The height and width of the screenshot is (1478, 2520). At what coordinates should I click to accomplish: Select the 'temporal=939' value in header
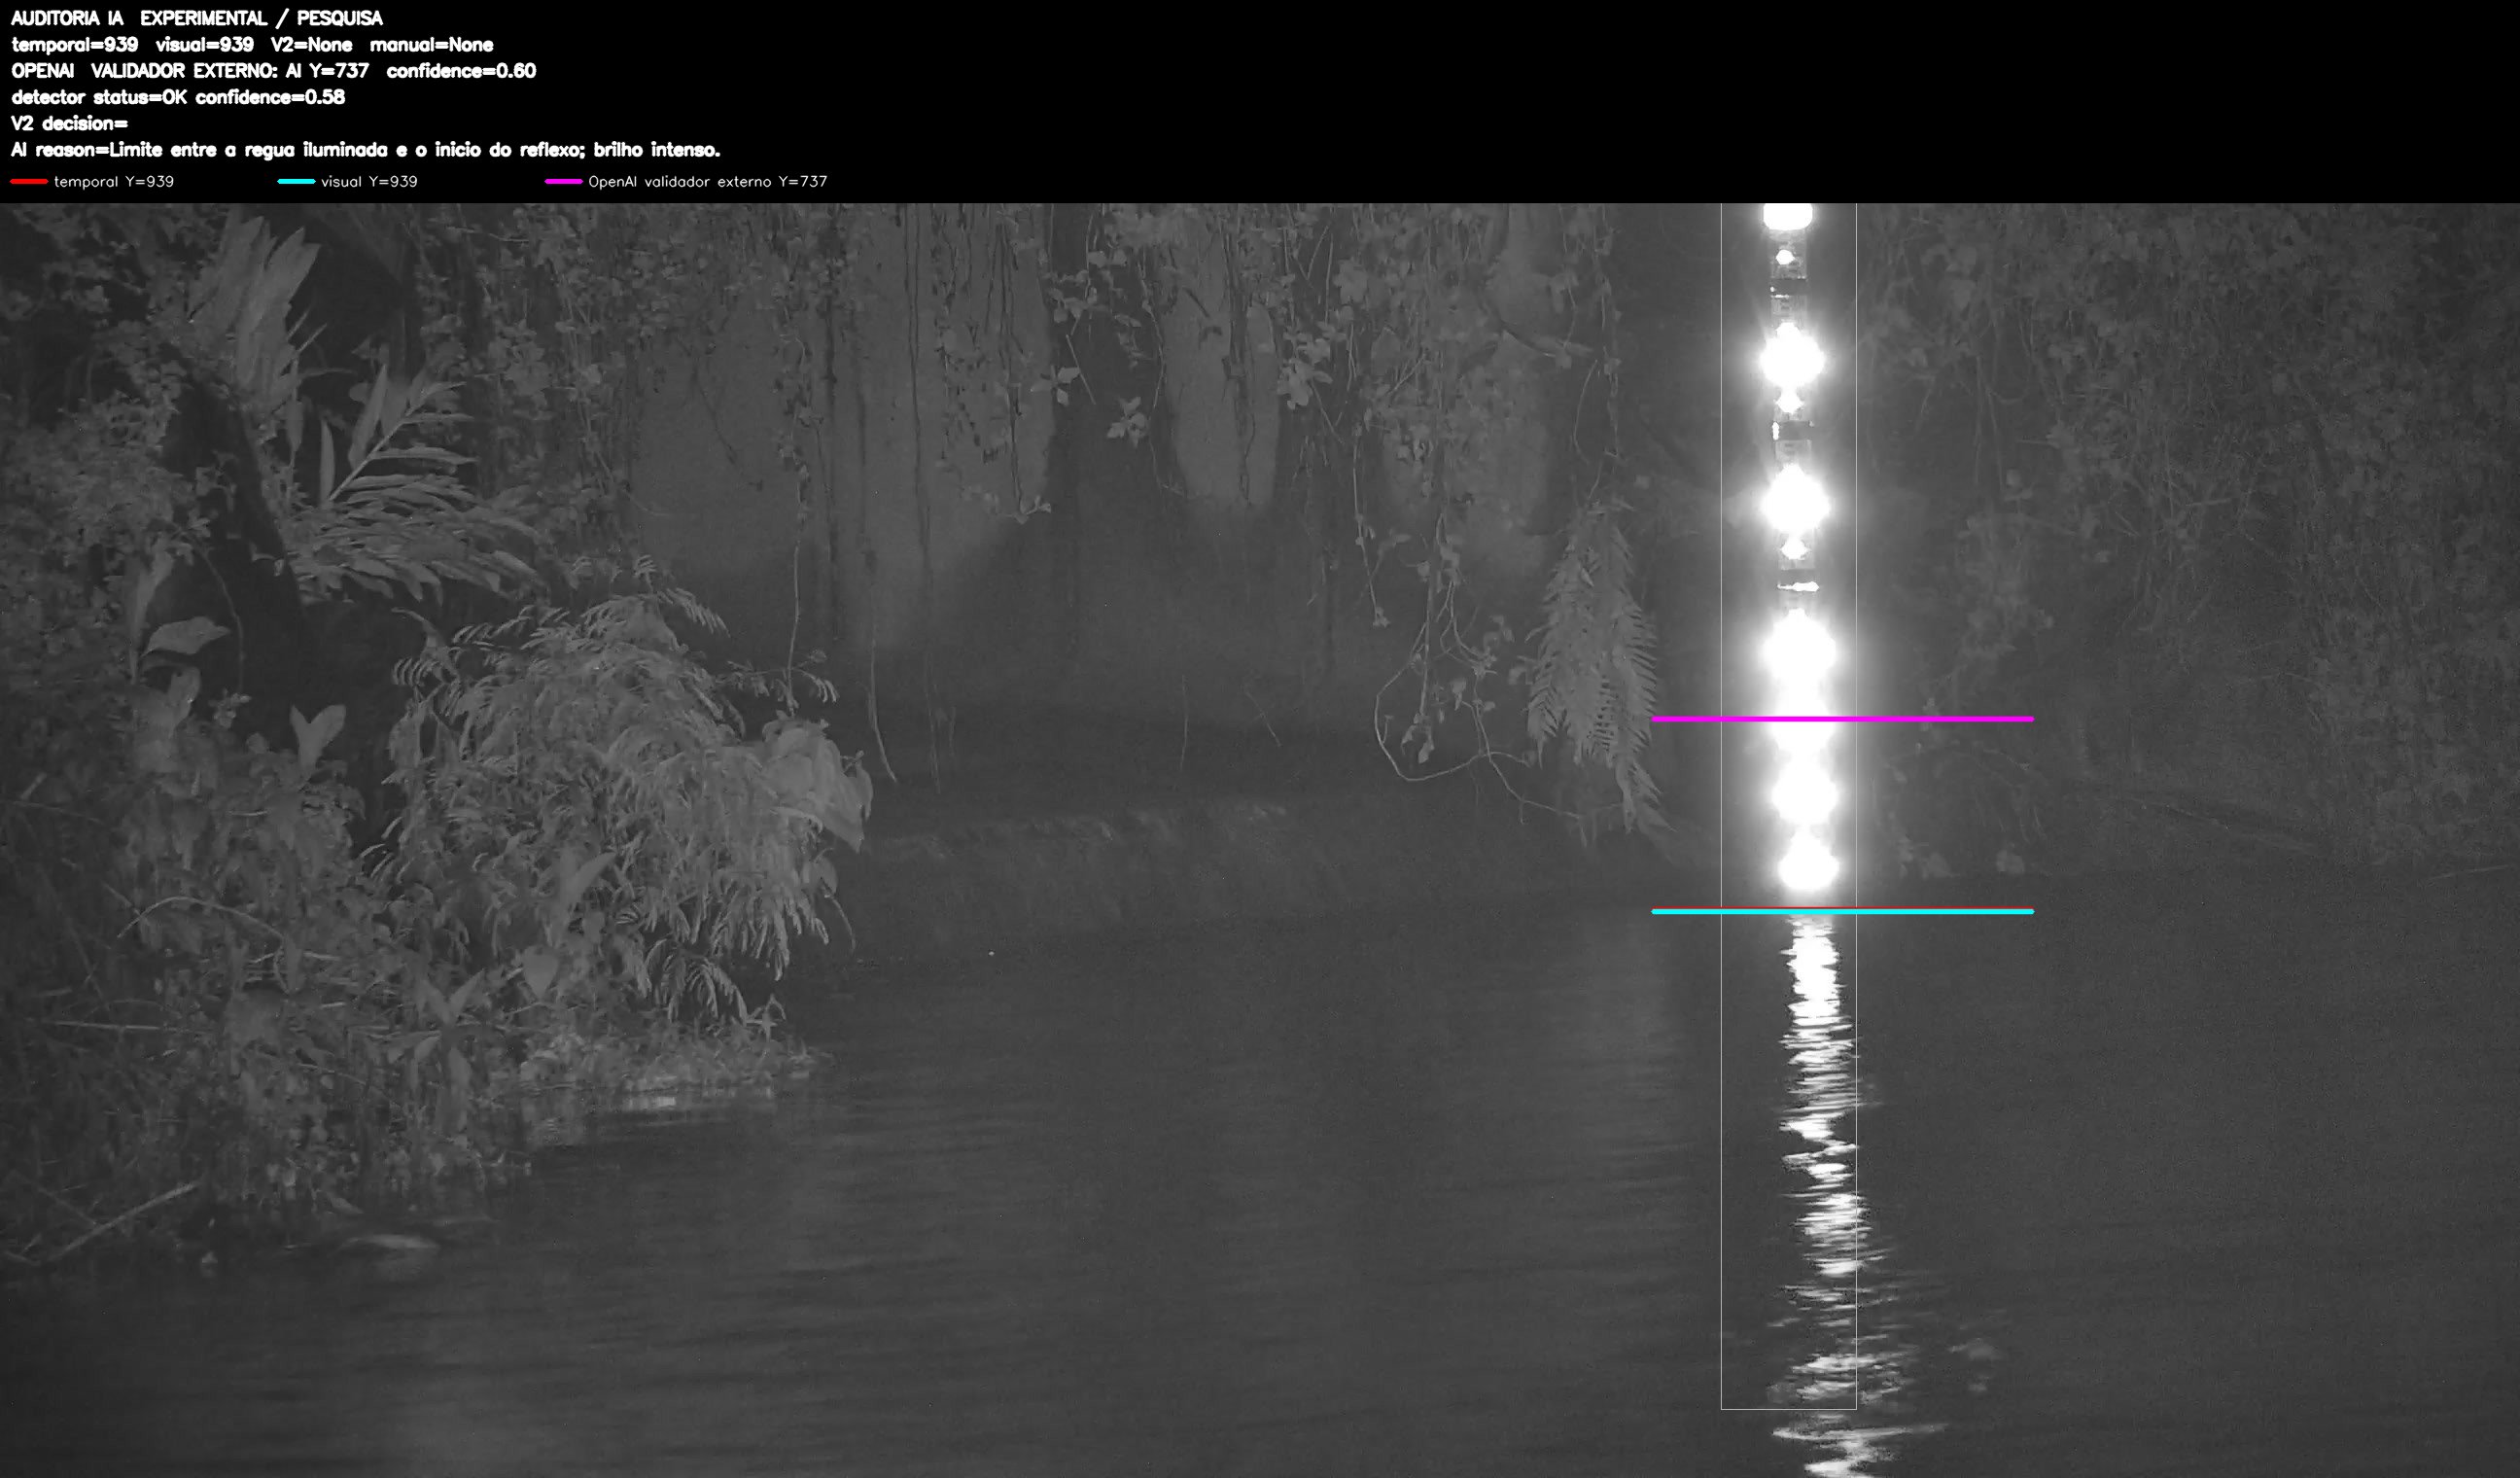coord(75,45)
